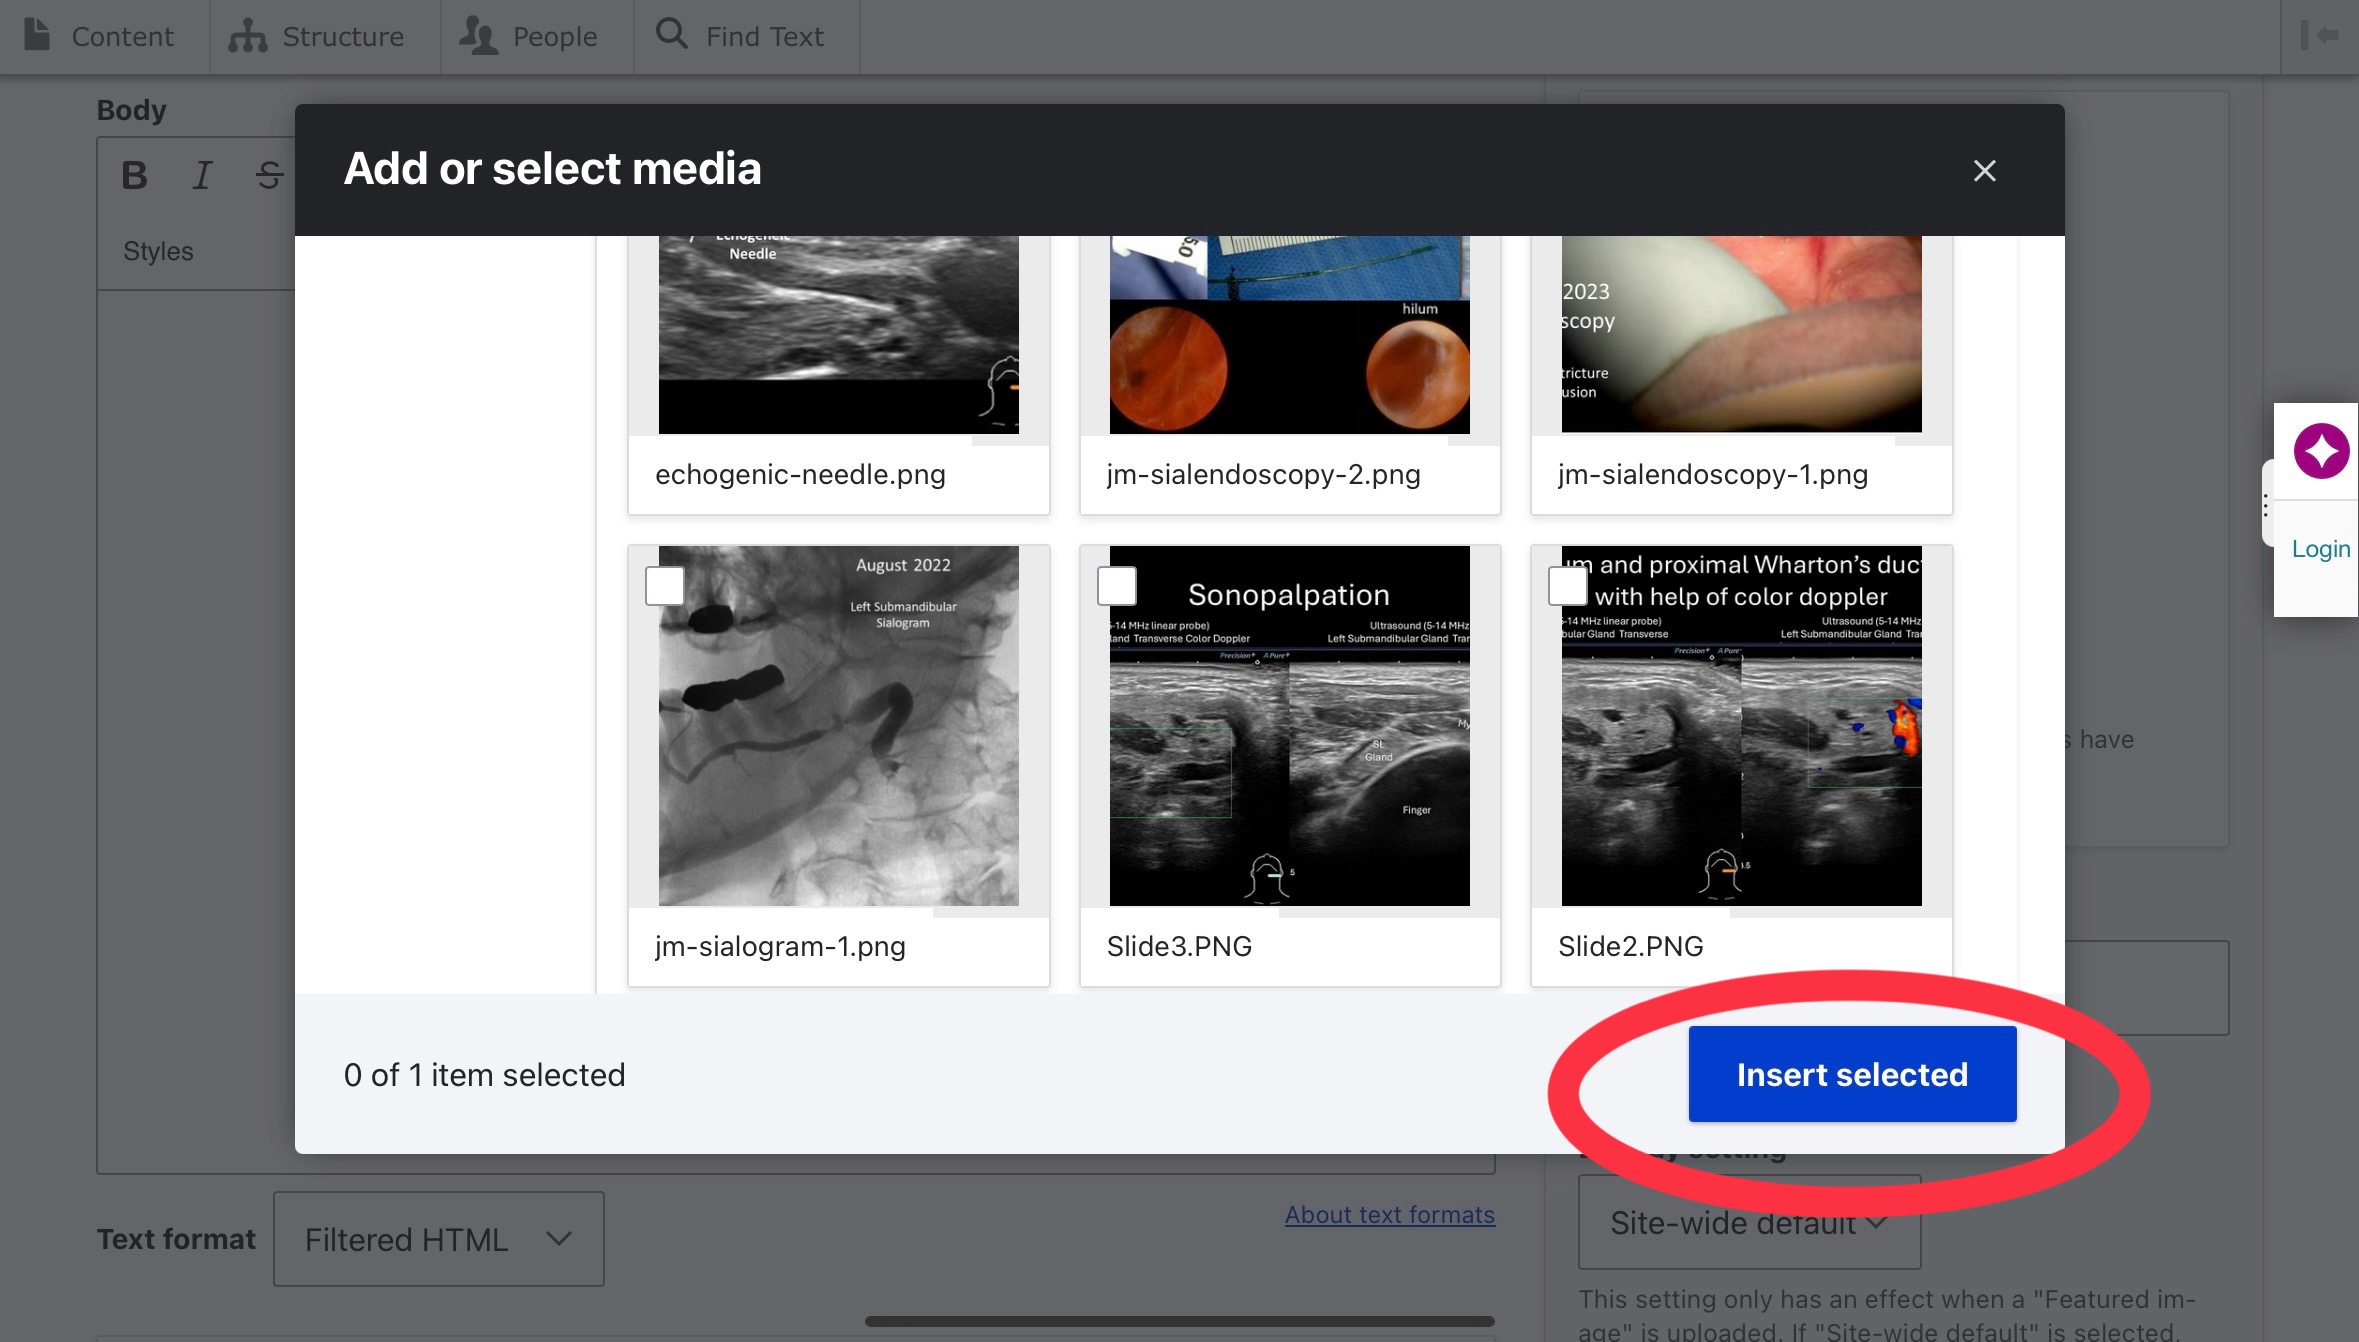Click the Strikethrough formatting icon
Image resolution: width=2359 pixels, height=1342 pixels.
pos(268,175)
